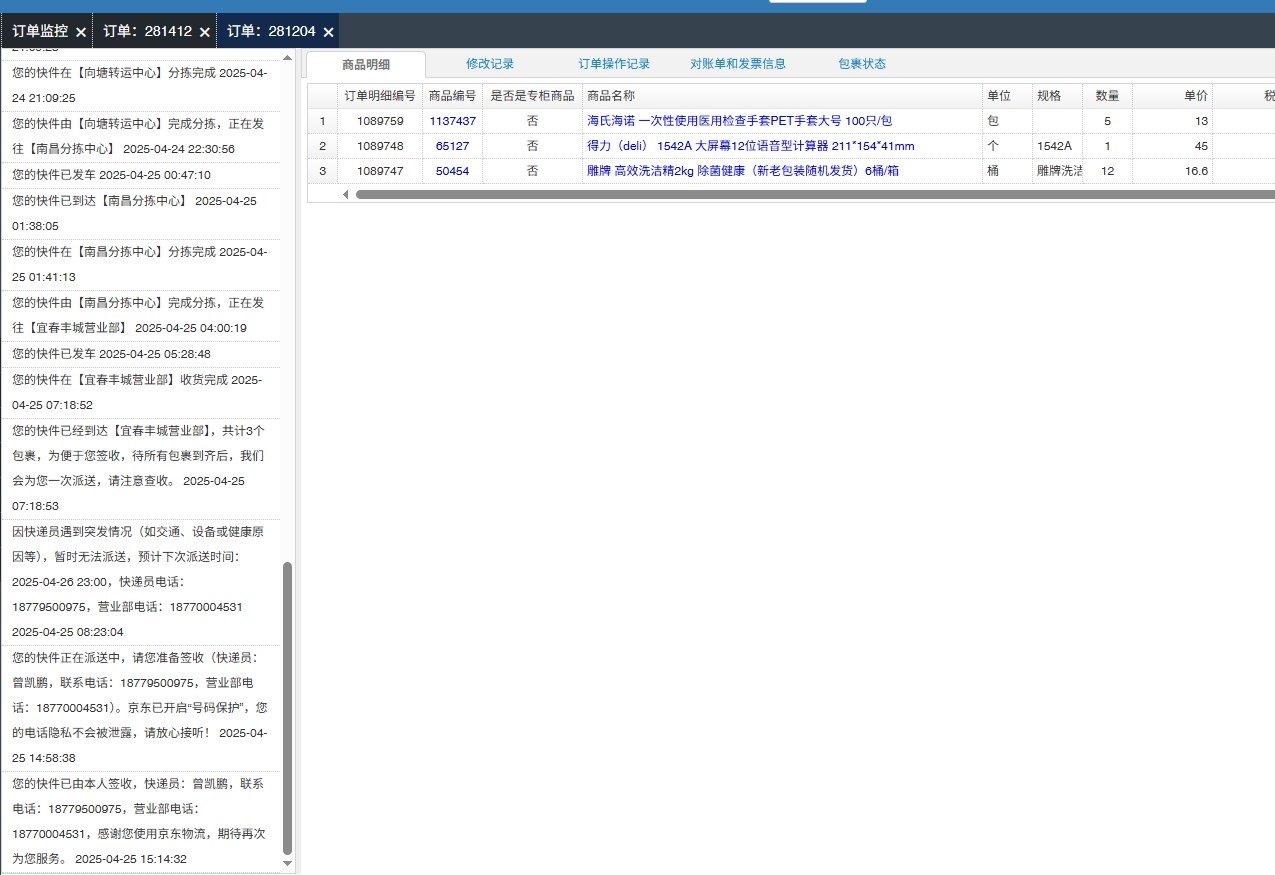Click the 商品编号 column header

[x=452, y=96]
